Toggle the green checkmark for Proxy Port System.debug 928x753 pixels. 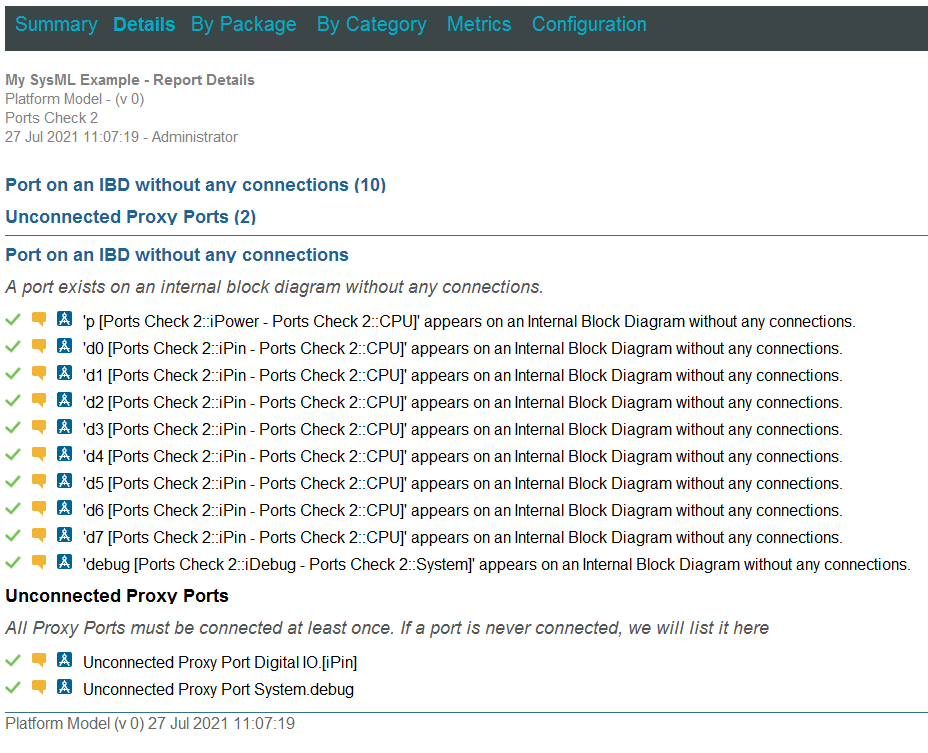13,688
